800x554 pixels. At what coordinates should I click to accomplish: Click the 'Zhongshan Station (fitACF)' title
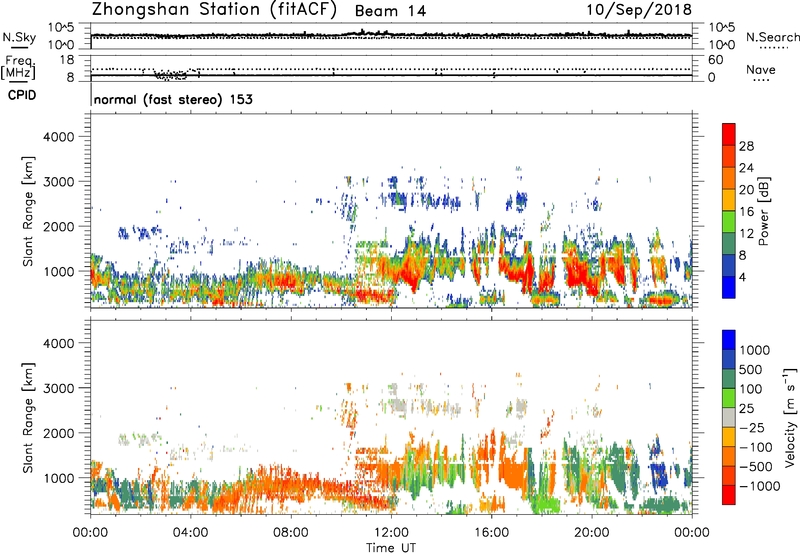click(214, 10)
